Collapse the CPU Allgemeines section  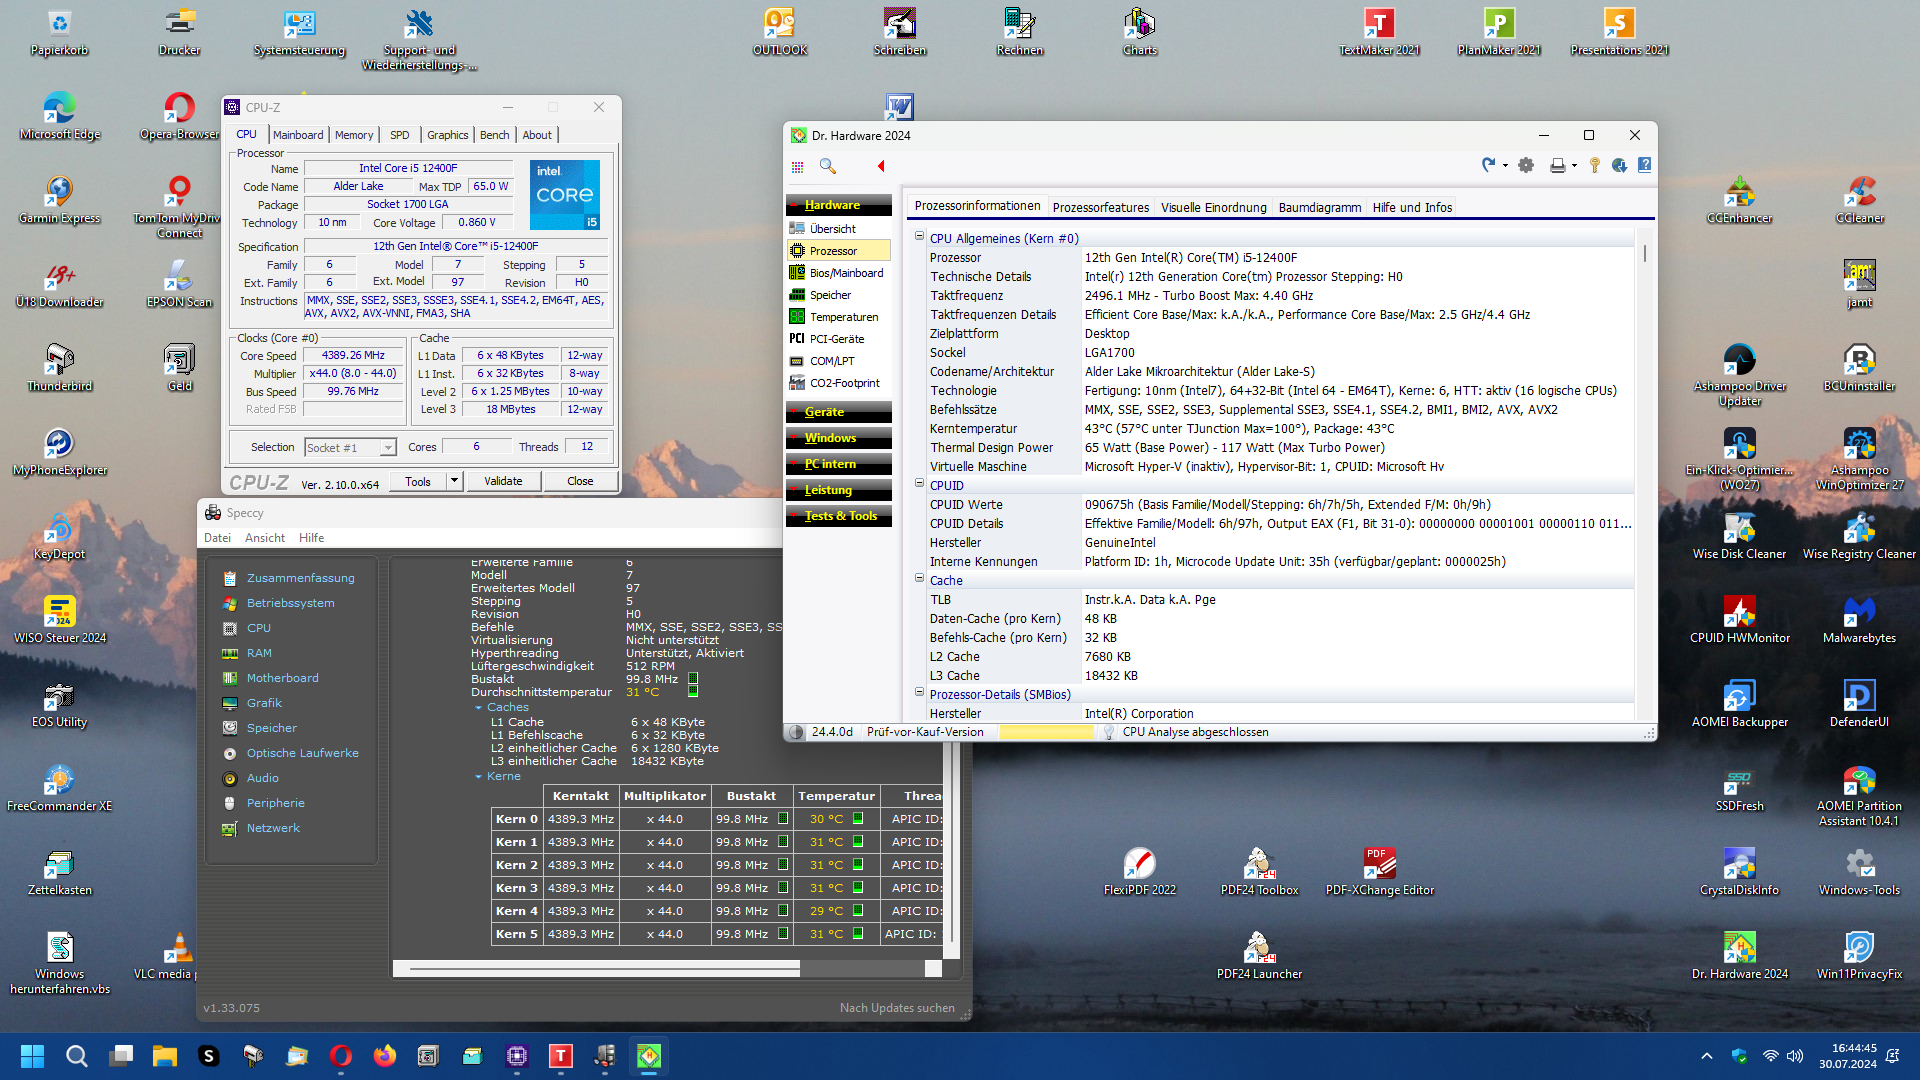click(919, 237)
